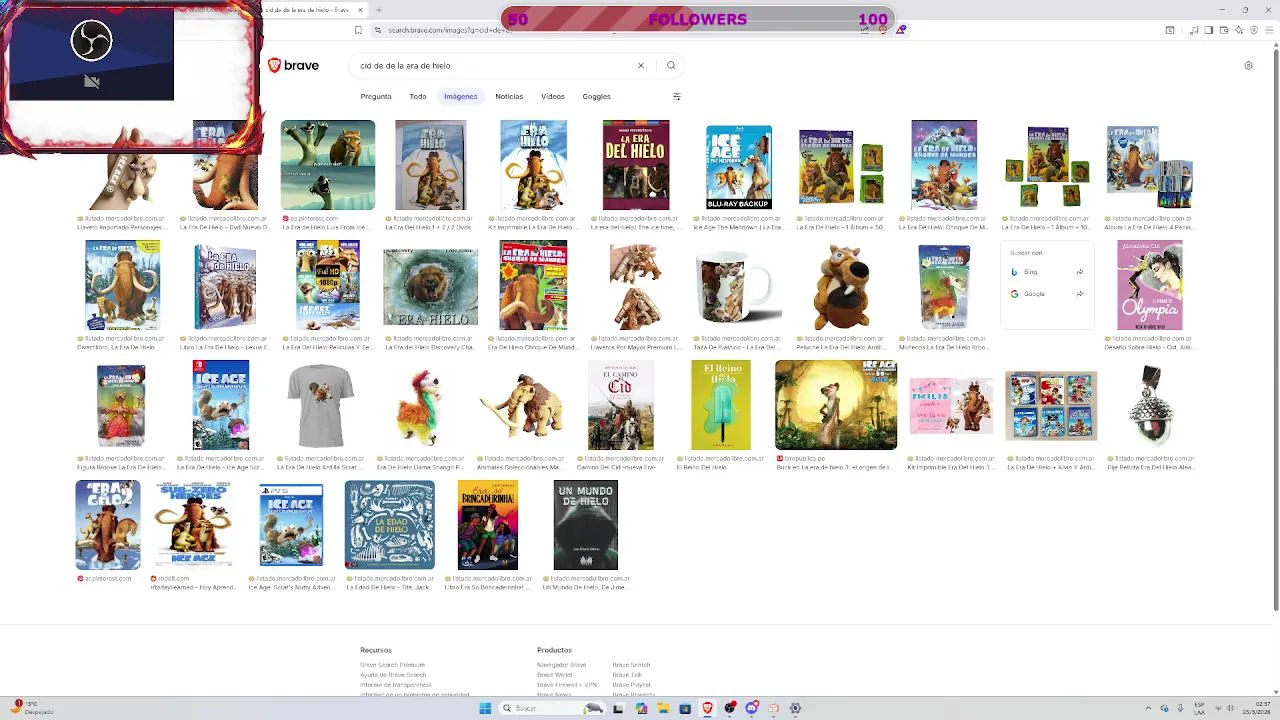Open the 'El Camino del Cid' book thumbnail
The width and height of the screenshot is (1280, 720).
click(621, 405)
